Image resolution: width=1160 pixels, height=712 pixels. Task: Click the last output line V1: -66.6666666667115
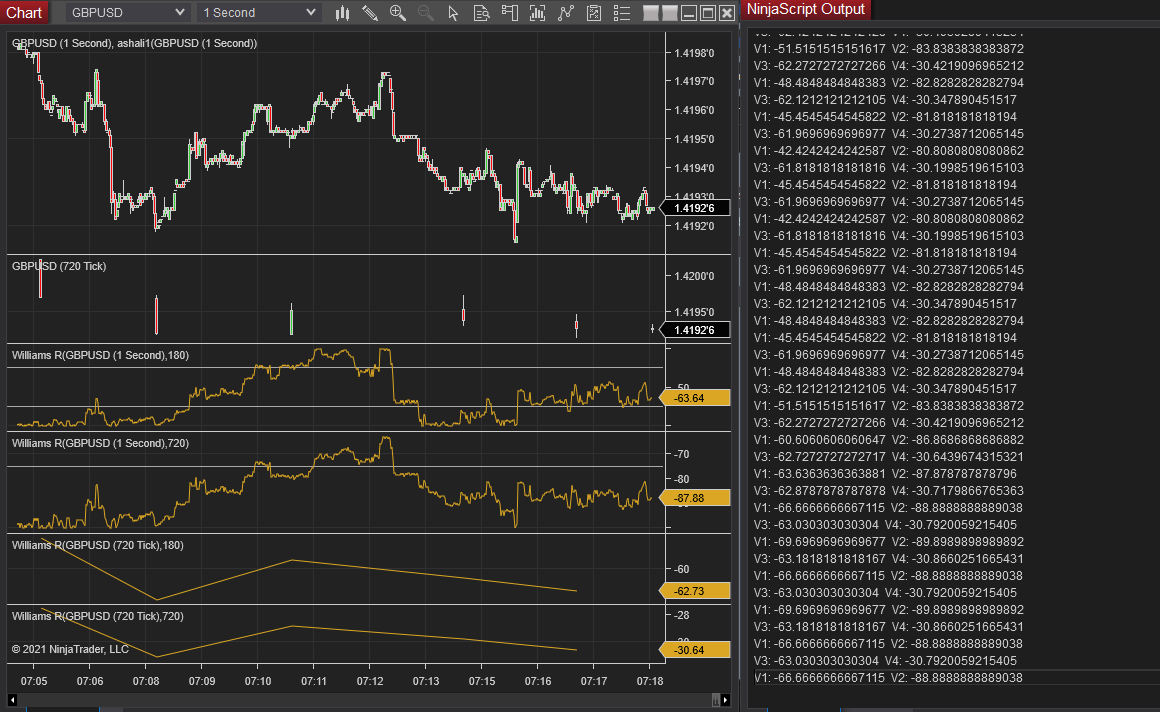(888, 678)
